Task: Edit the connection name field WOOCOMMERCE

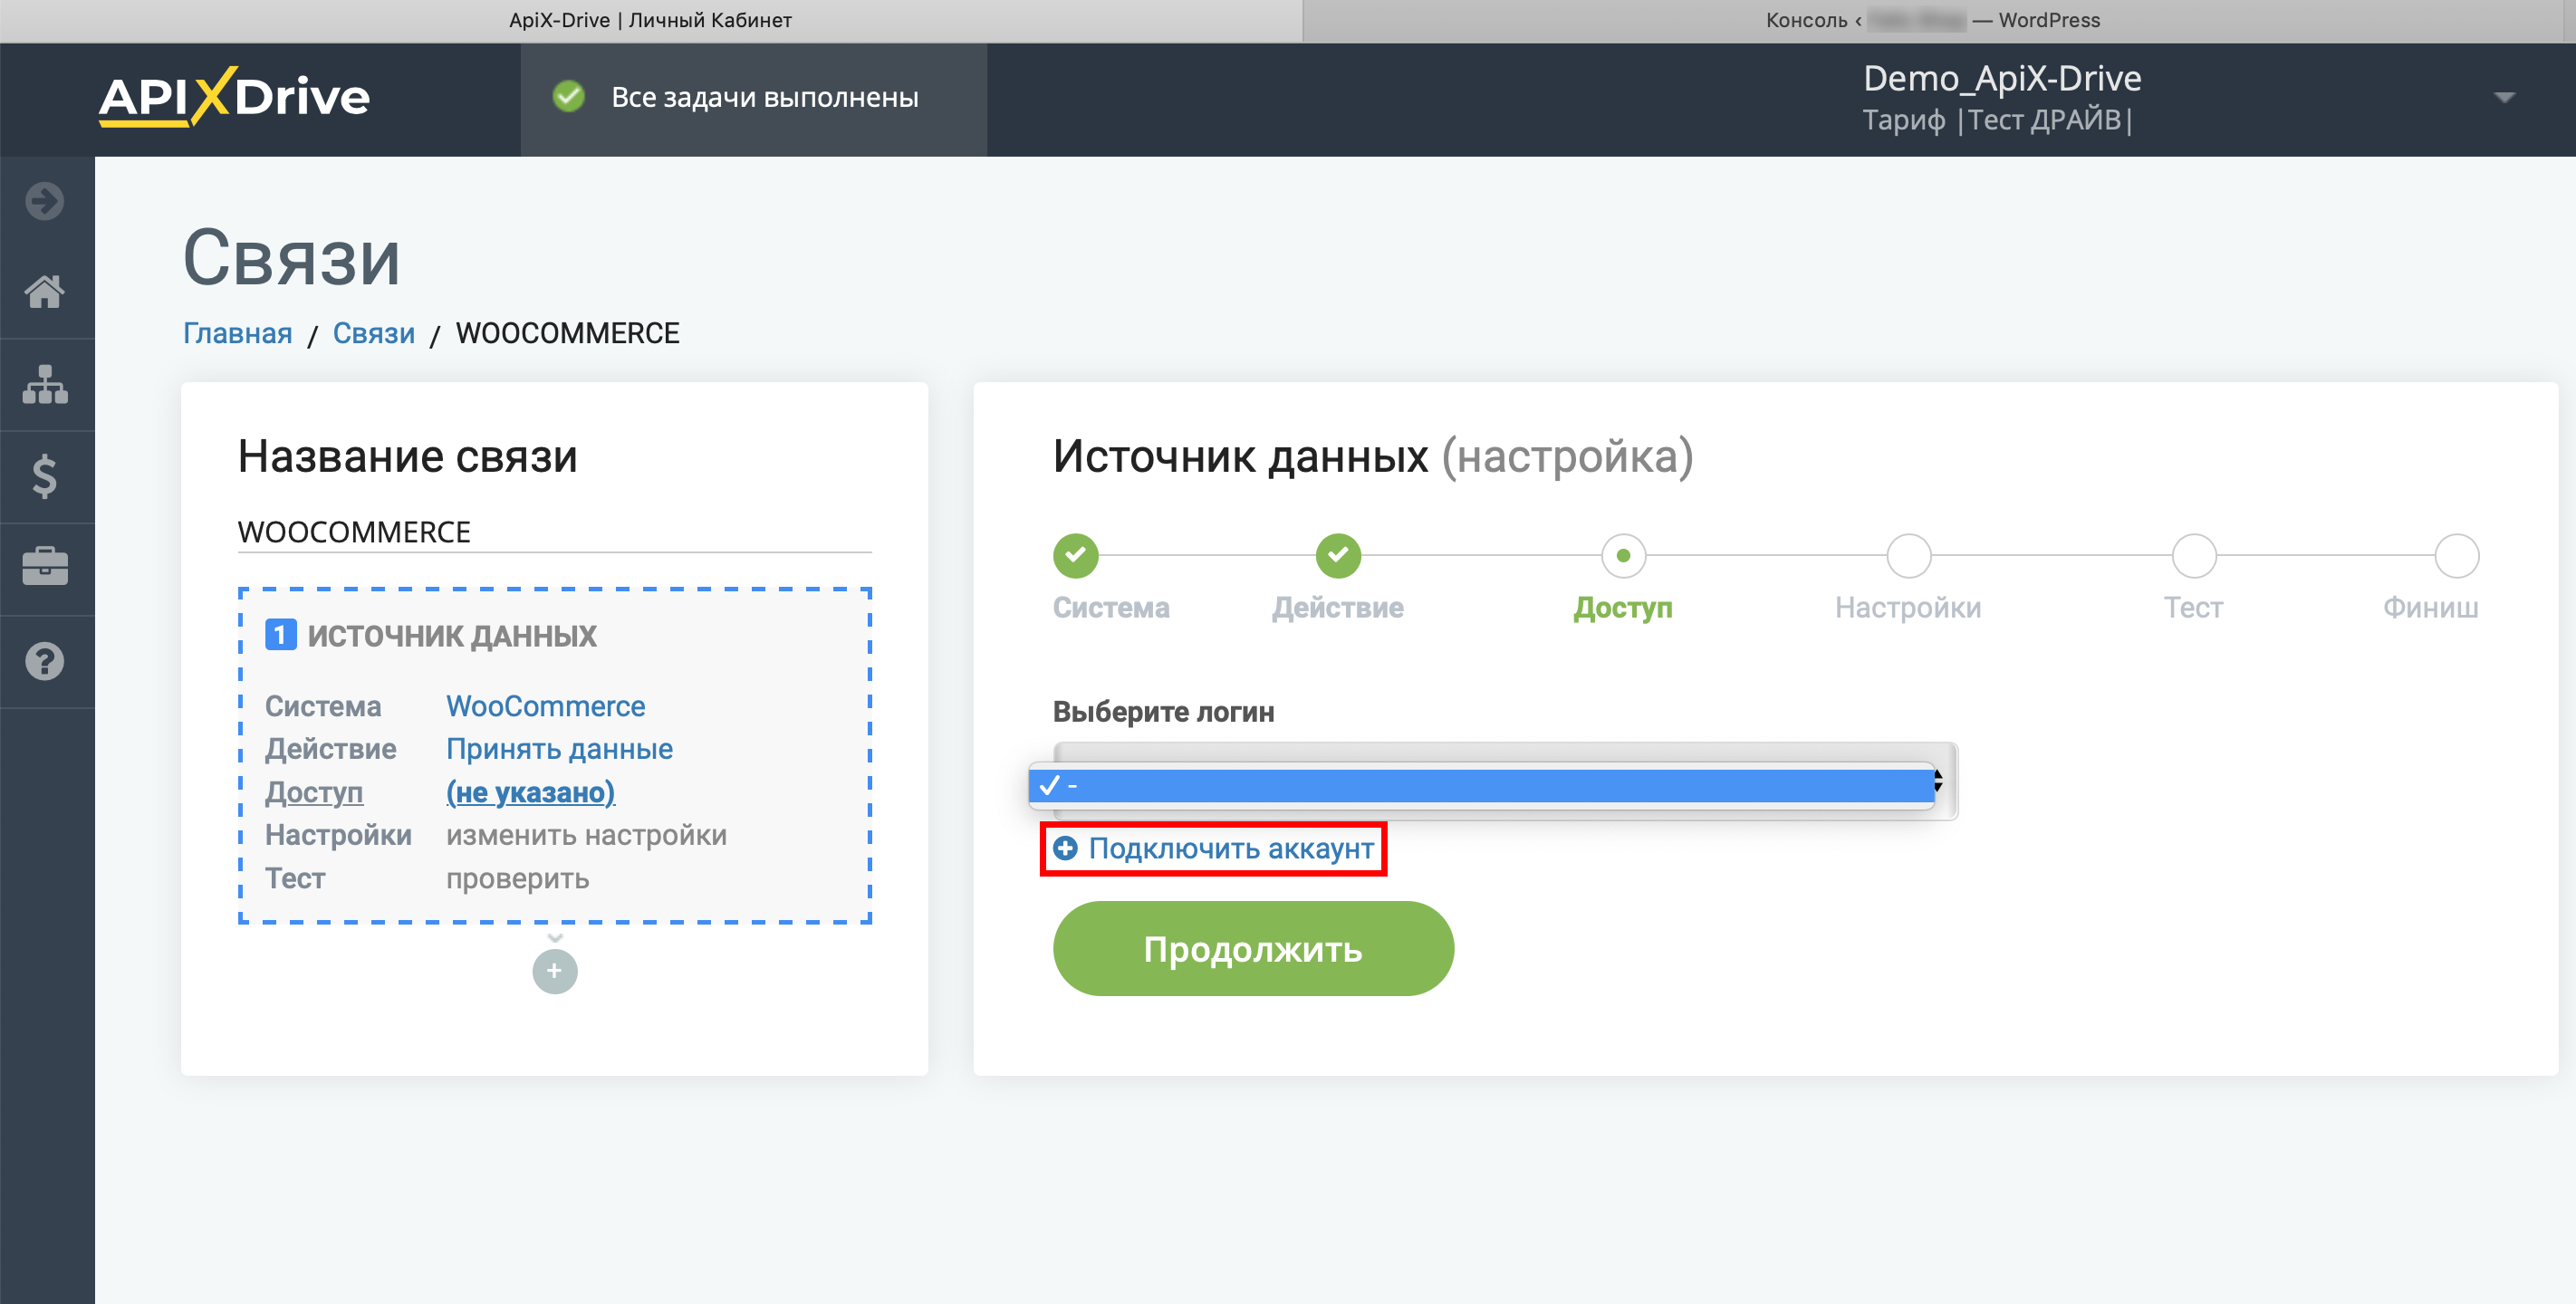Action: click(x=554, y=532)
